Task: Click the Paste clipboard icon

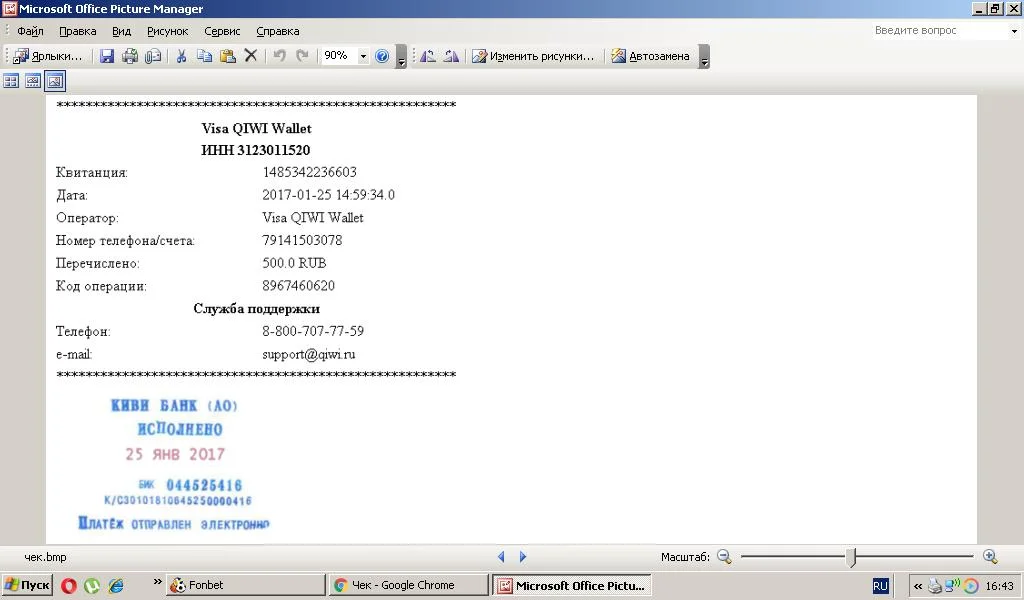Action: pos(227,56)
